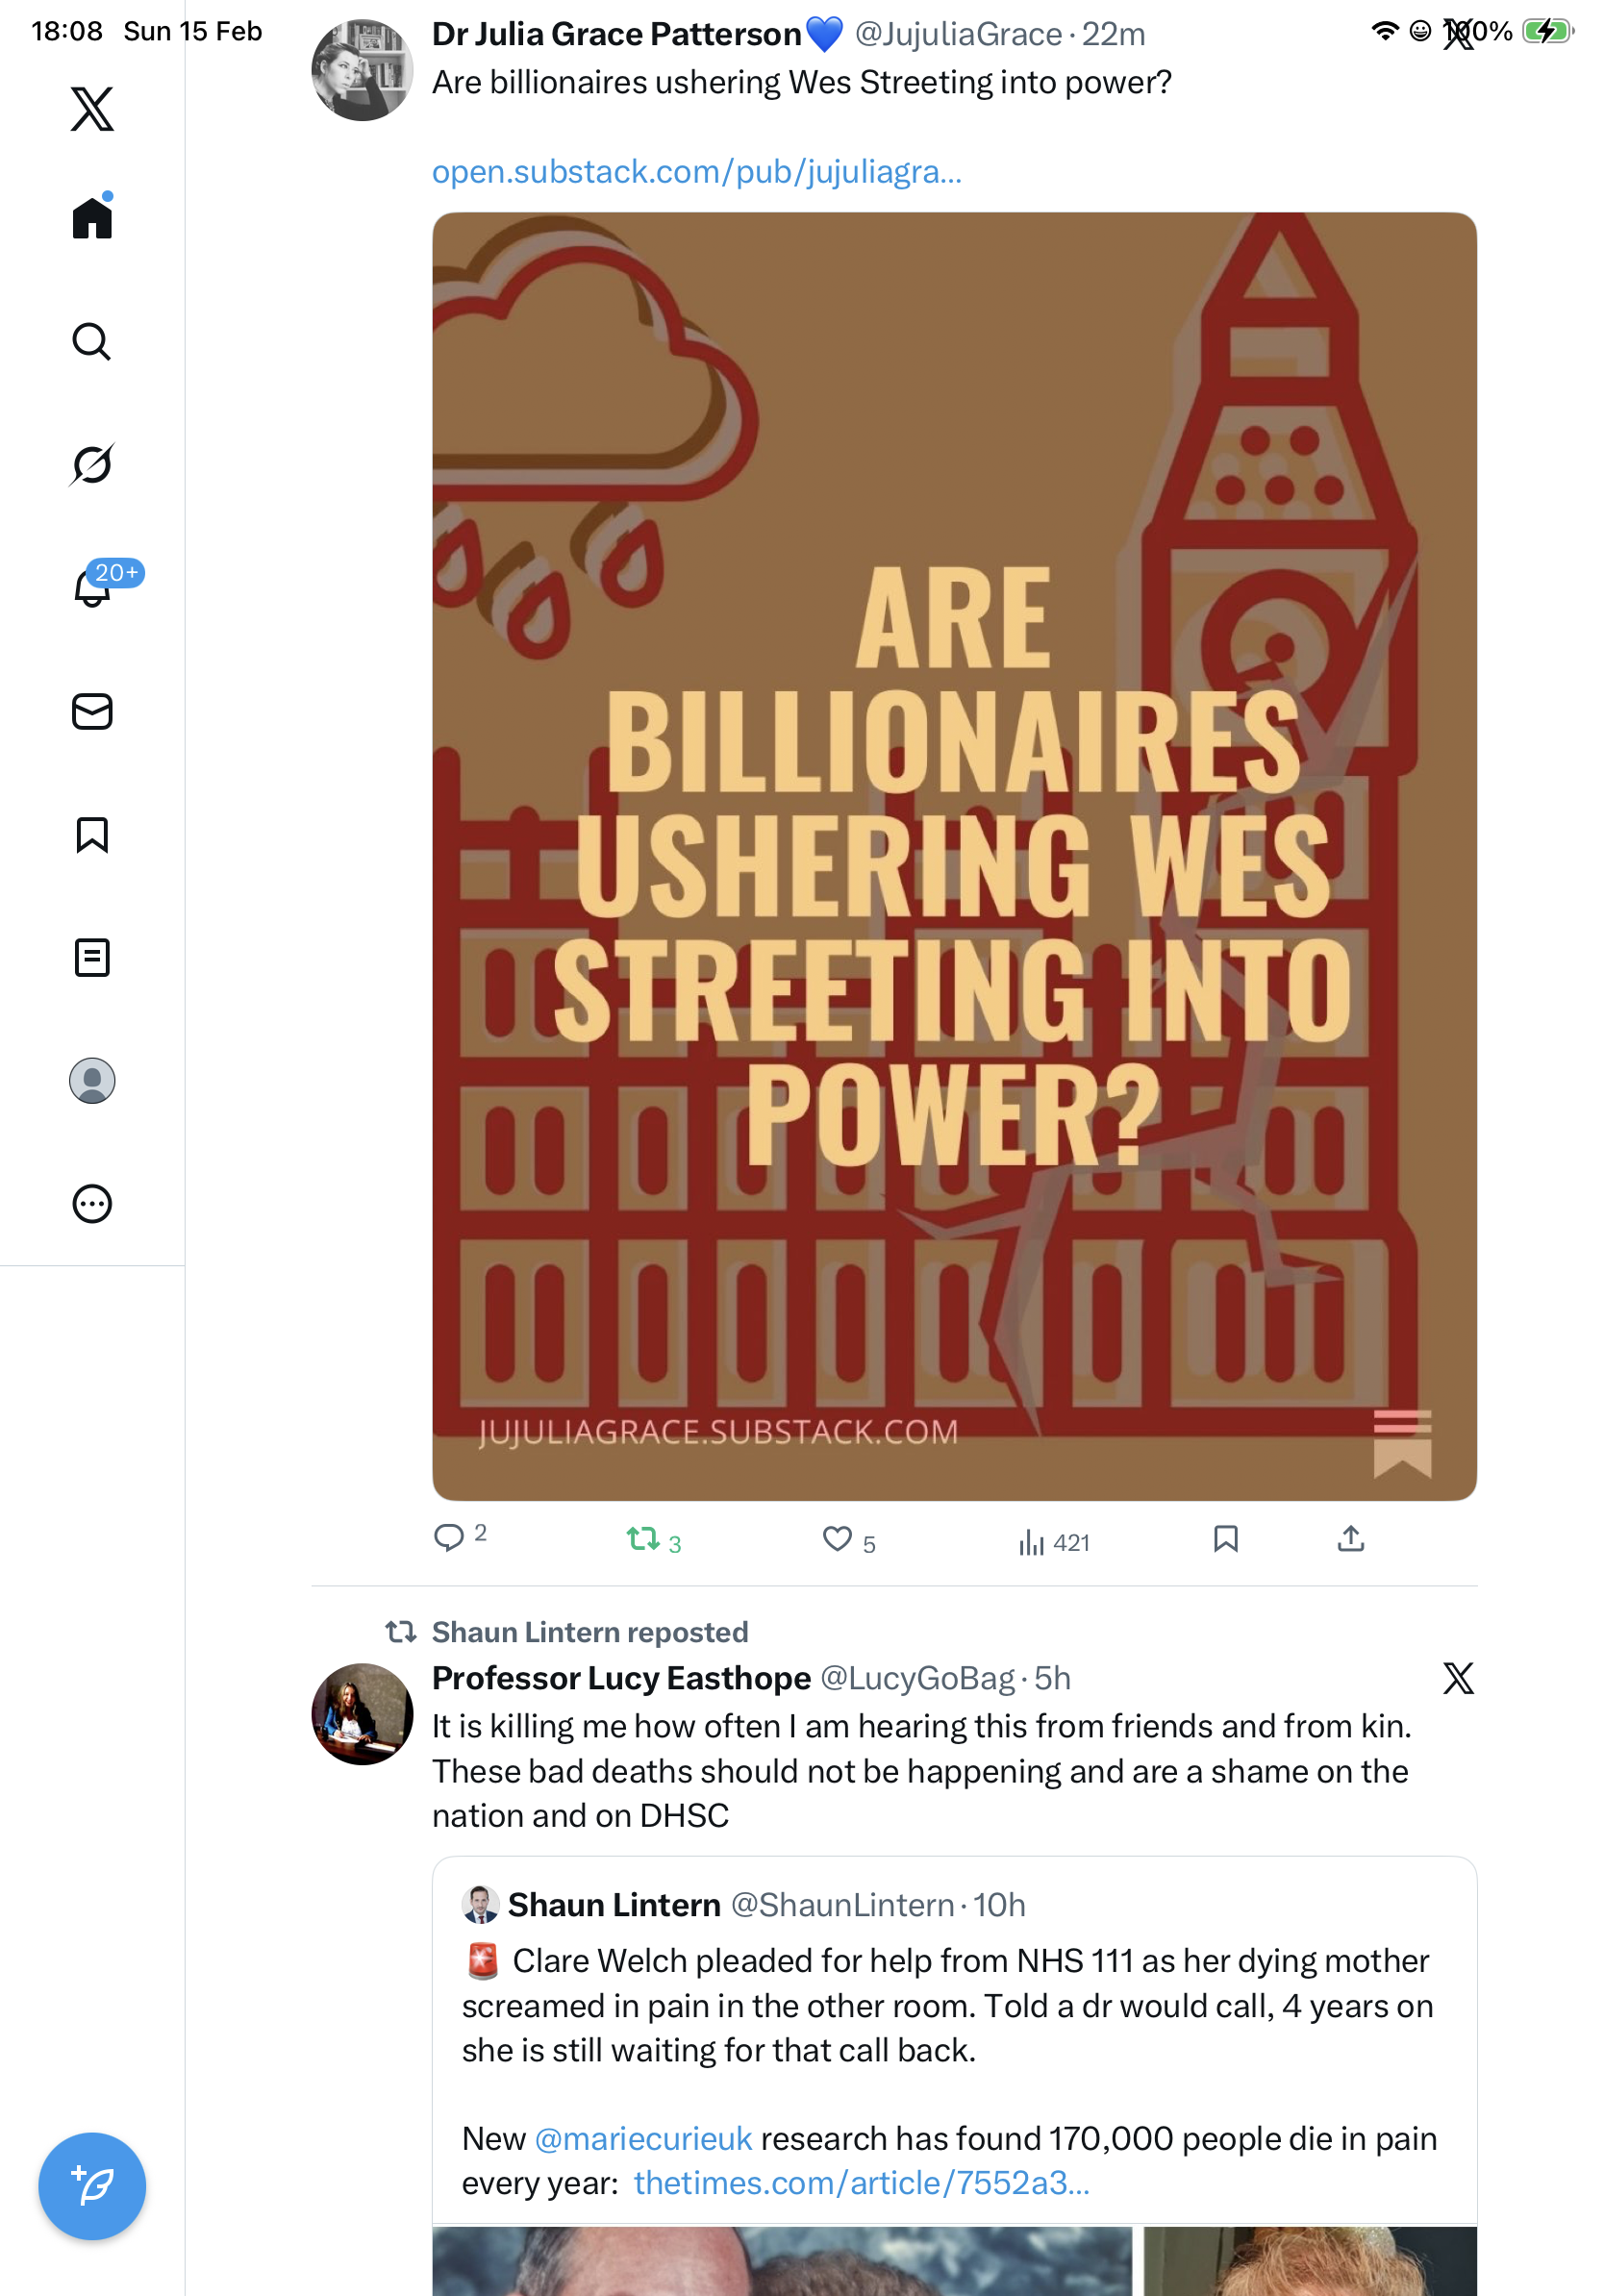Open the billionaires Substack image
Viewport: 1604px width, 2296px height.
click(x=954, y=856)
